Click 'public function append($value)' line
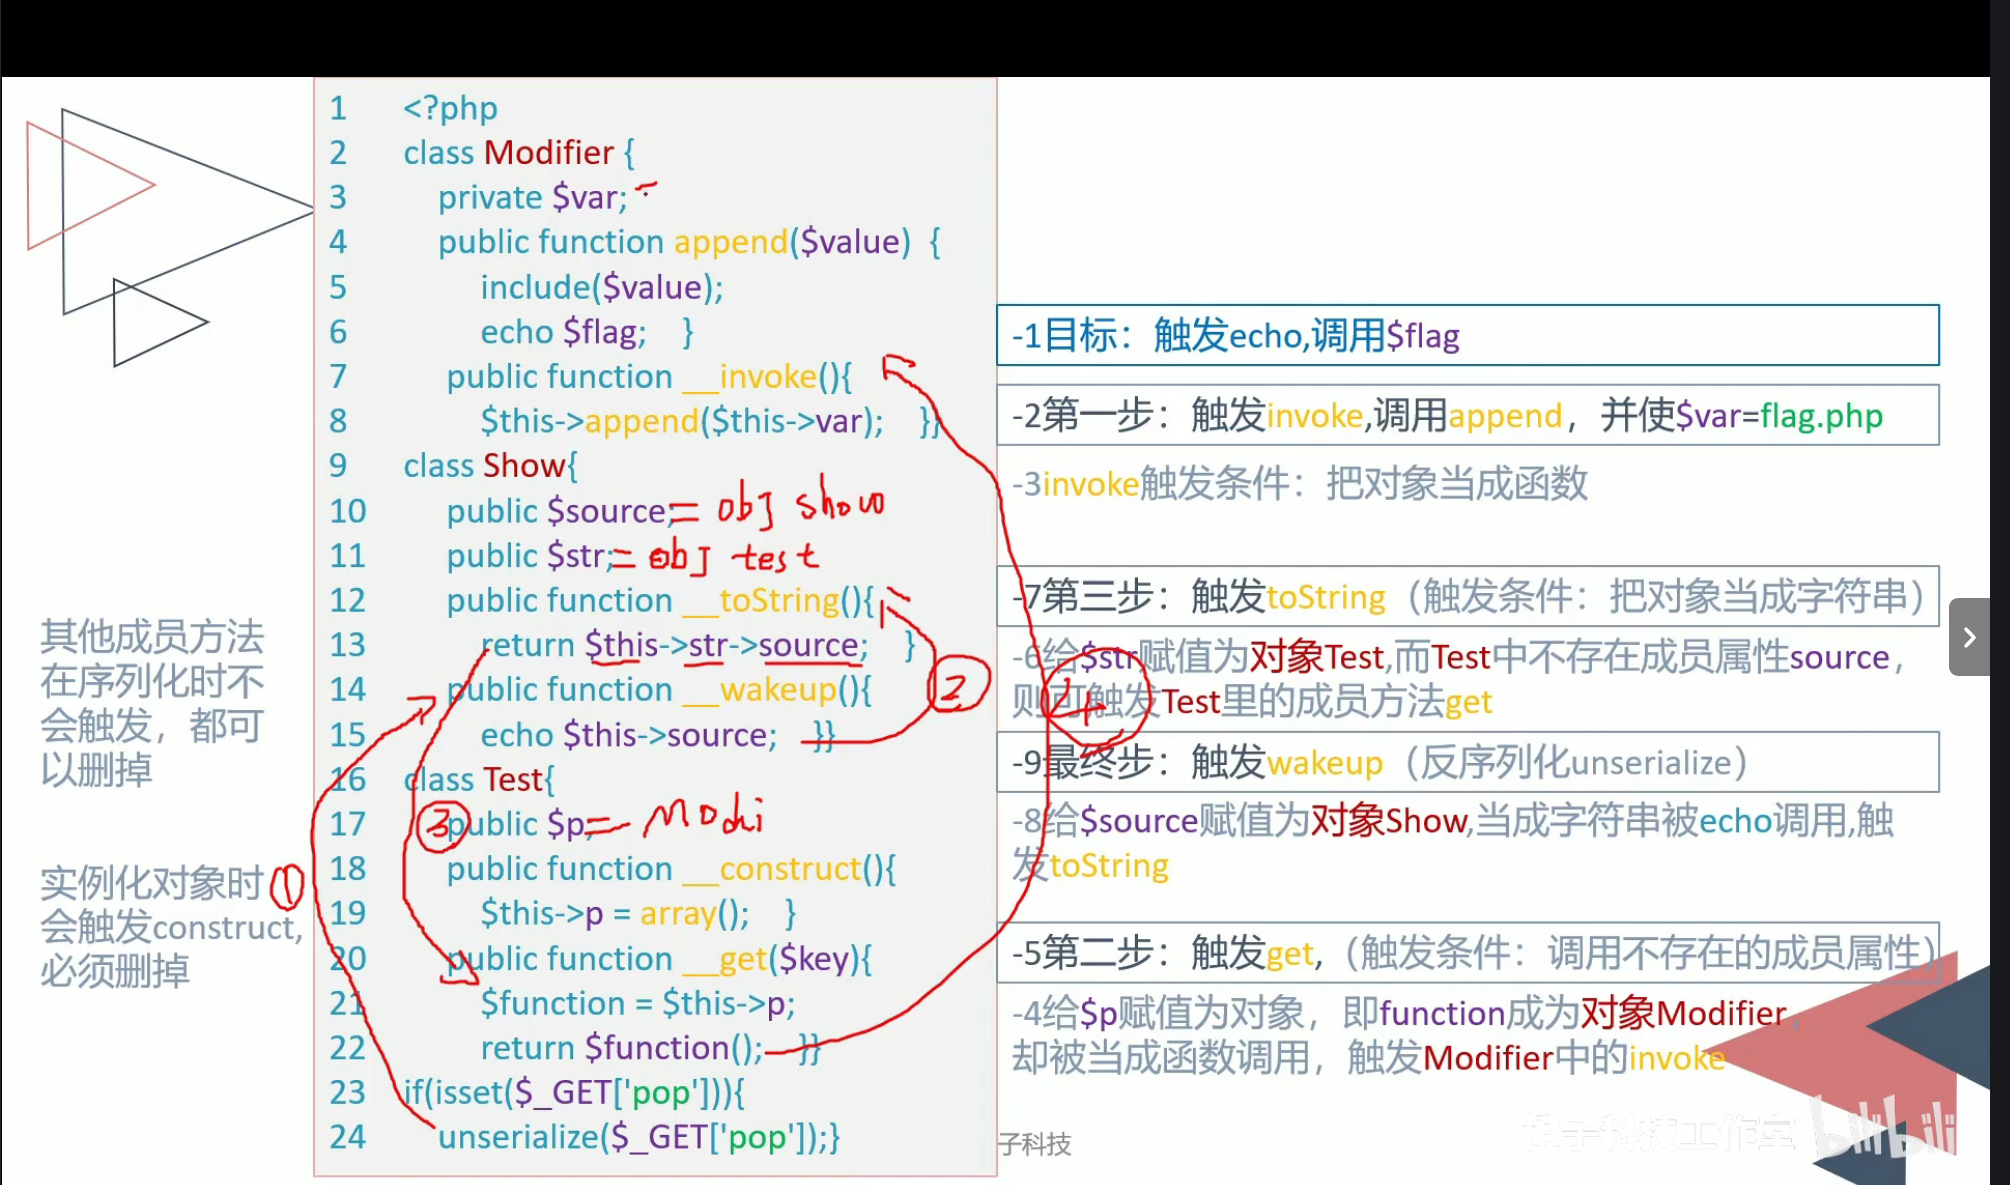Image resolution: width=2010 pixels, height=1185 pixels. point(689,242)
